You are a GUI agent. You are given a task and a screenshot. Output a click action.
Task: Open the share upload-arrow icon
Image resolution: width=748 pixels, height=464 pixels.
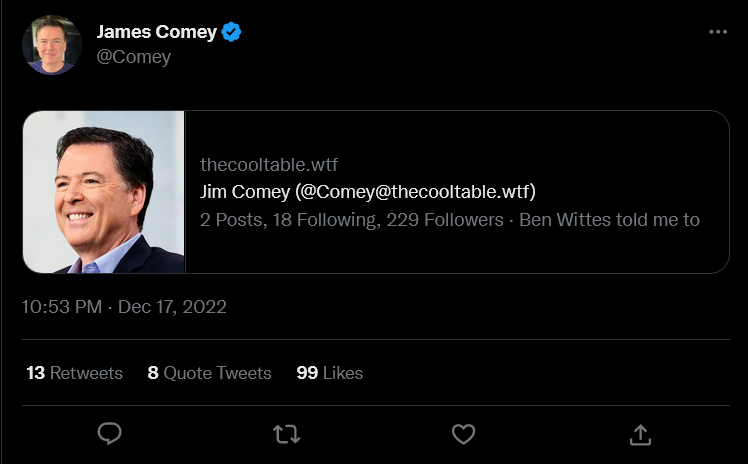(640, 434)
